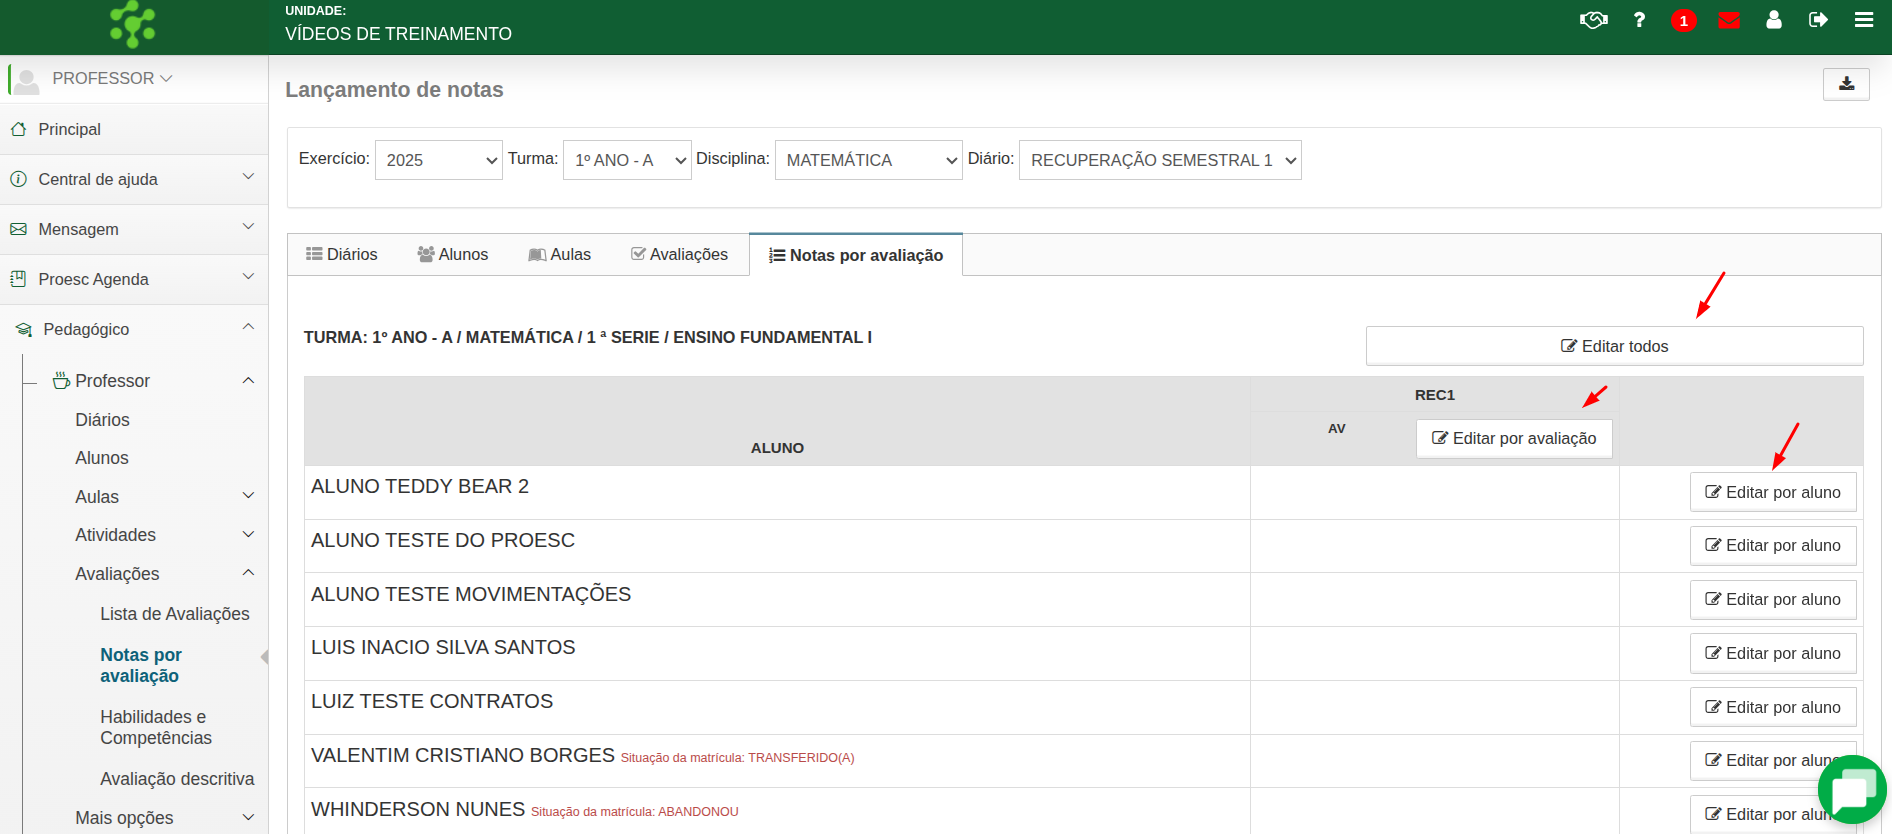Screen dimensions: 1892x834
Task: Open the Disciplina dropdown
Action: point(868,160)
